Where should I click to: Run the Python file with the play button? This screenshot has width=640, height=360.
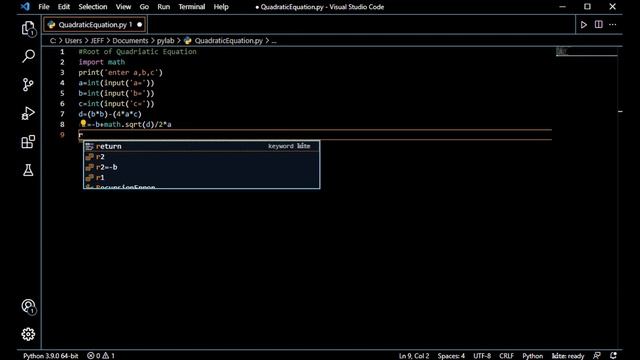click(584, 25)
